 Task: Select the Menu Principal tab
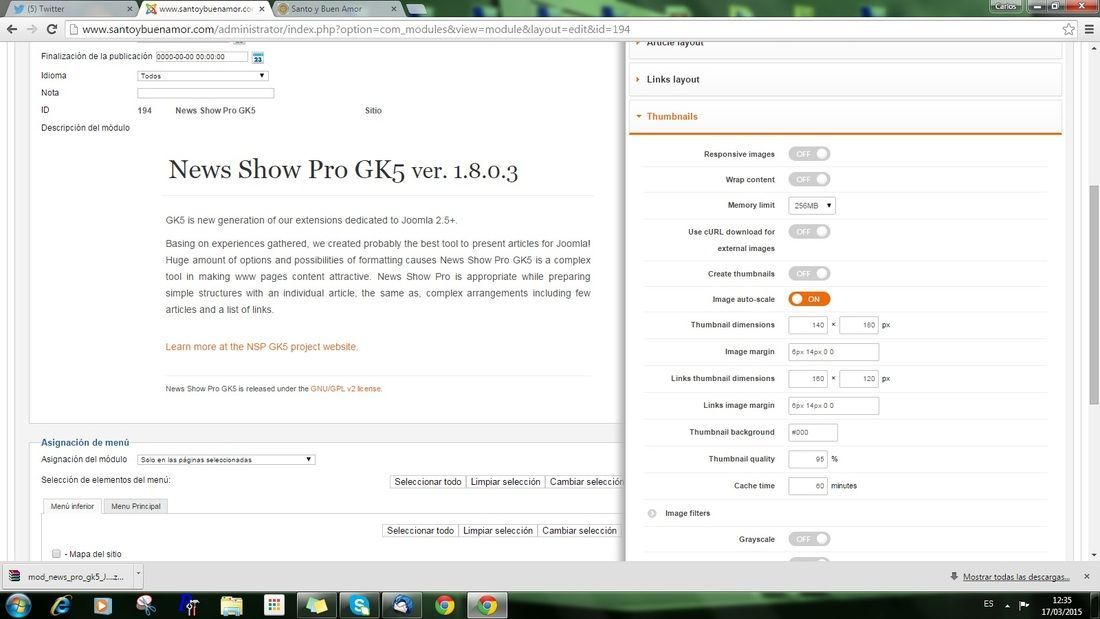click(x=135, y=506)
